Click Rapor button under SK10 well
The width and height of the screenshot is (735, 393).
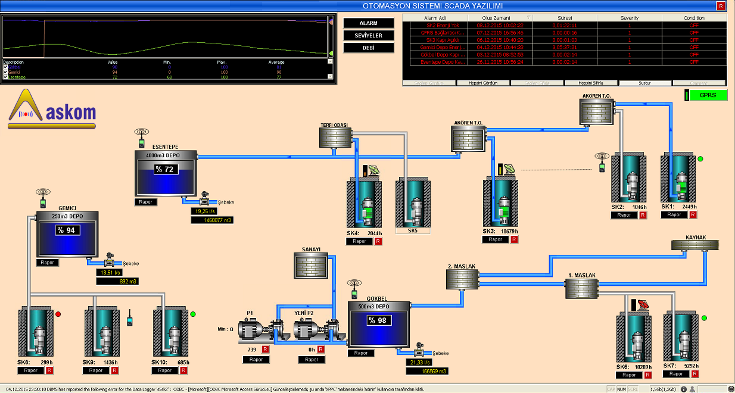pyautogui.click(x=165, y=370)
